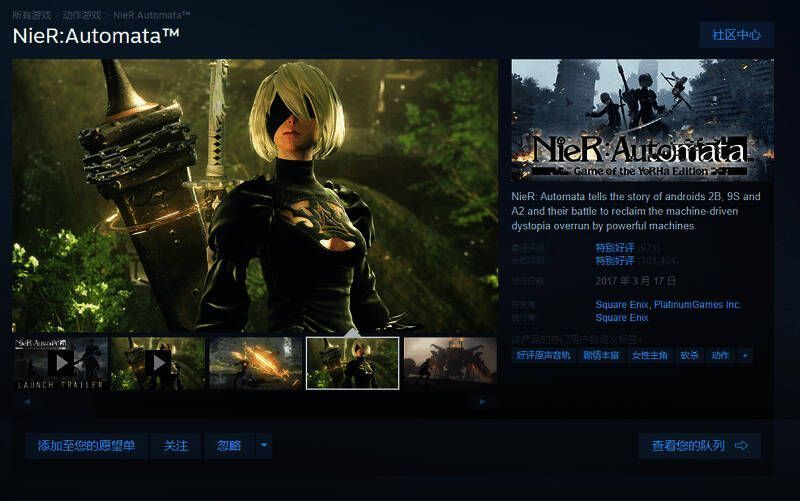Select the highlighted 2B screenshot thumbnail
This screenshot has width=800, height=501.
[352, 362]
